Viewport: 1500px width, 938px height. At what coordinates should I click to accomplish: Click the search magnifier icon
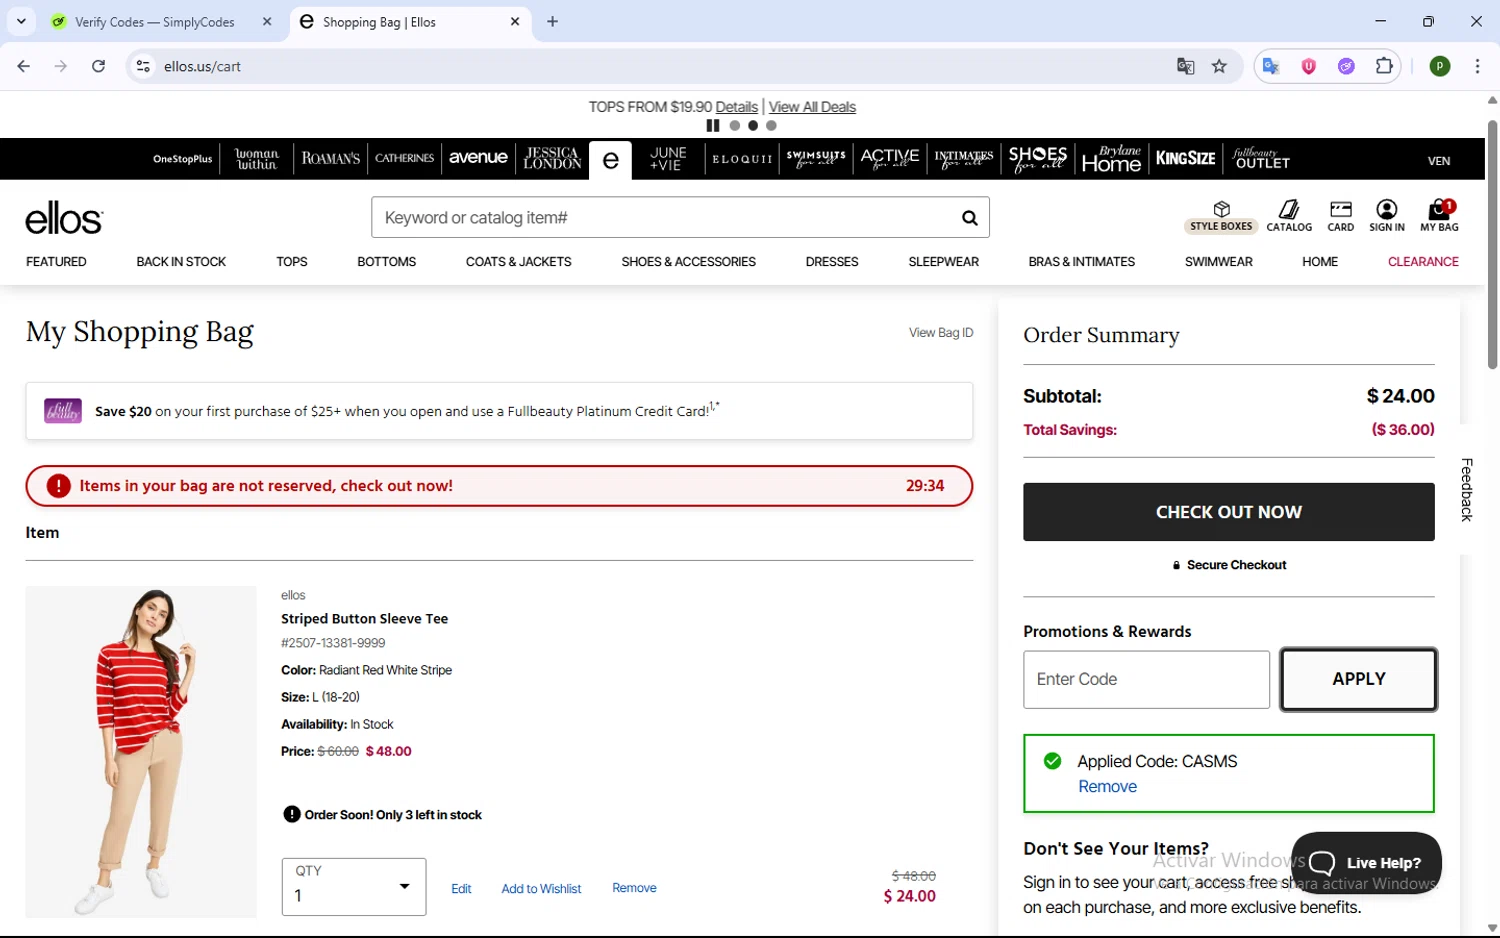click(x=969, y=218)
